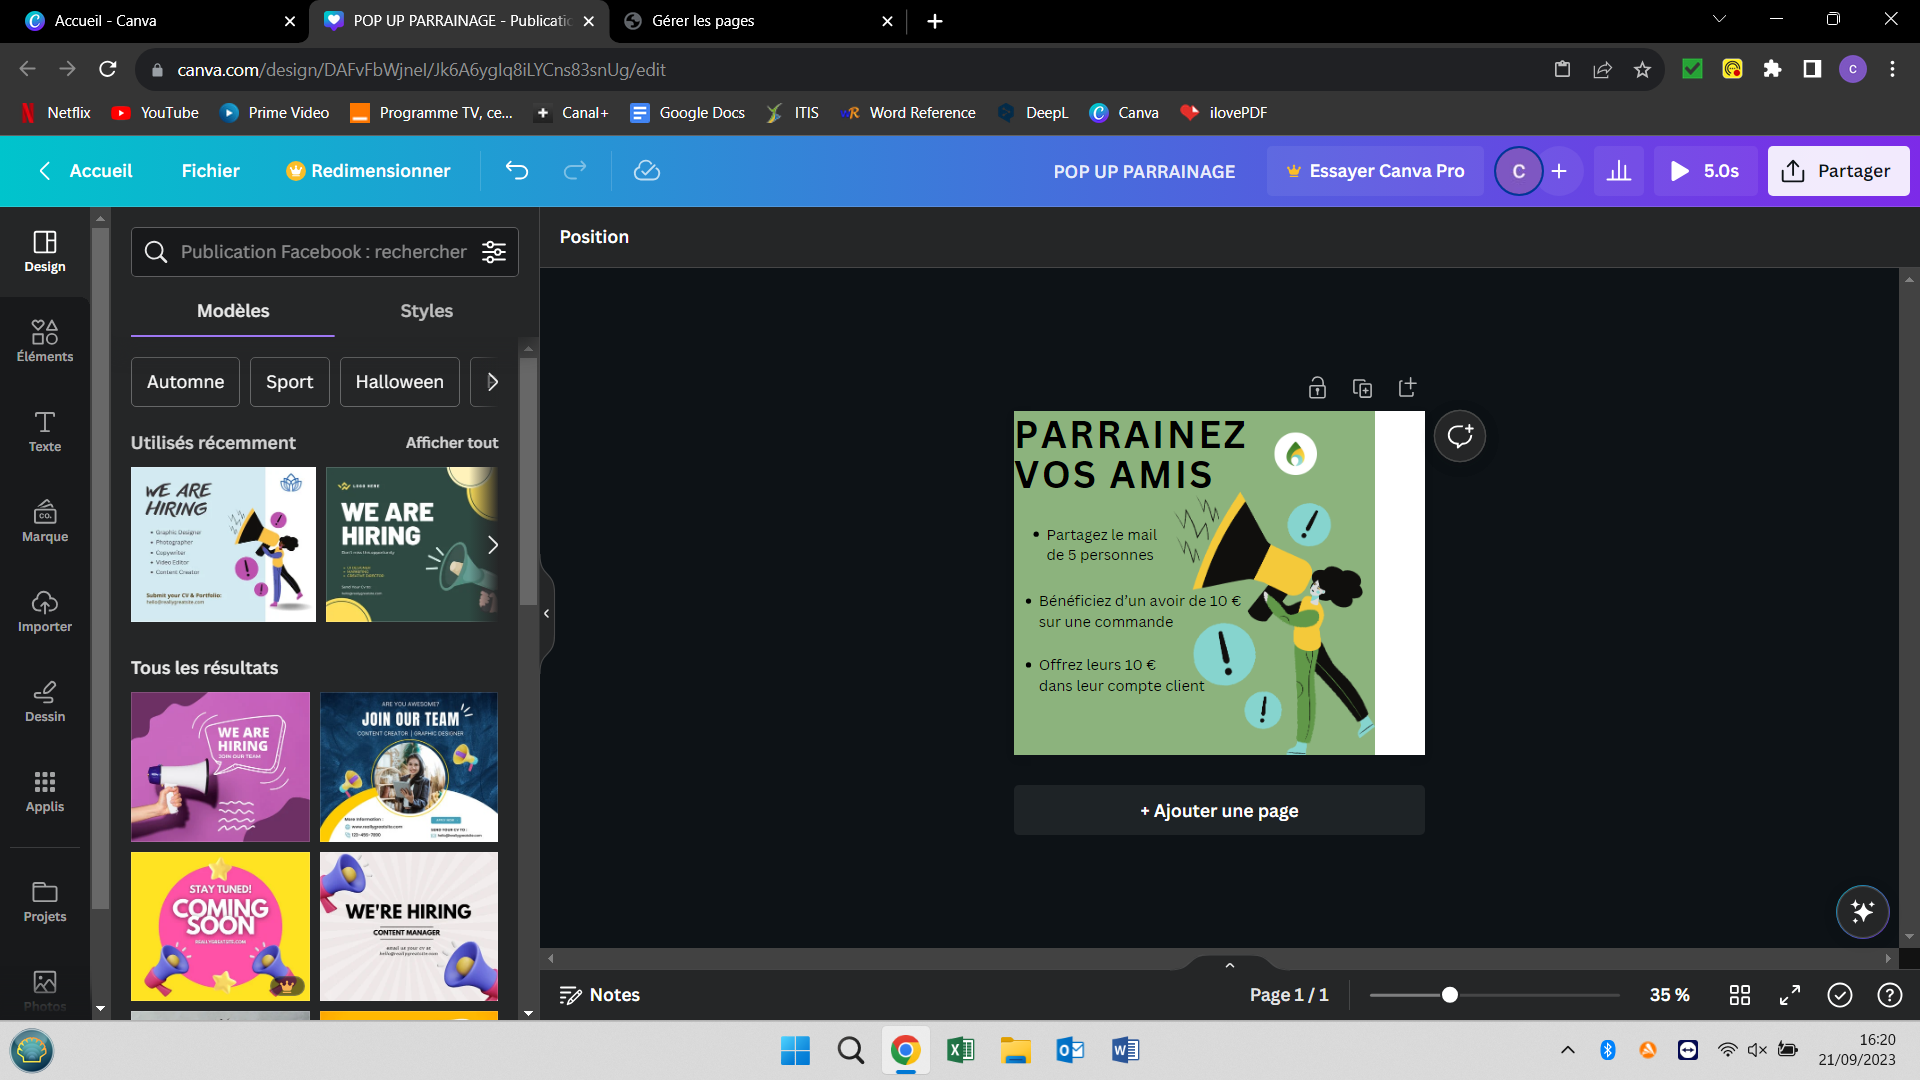The width and height of the screenshot is (1920, 1080).
Task: Toggle fullscreen presentation mode
Action: [1790, 995]
